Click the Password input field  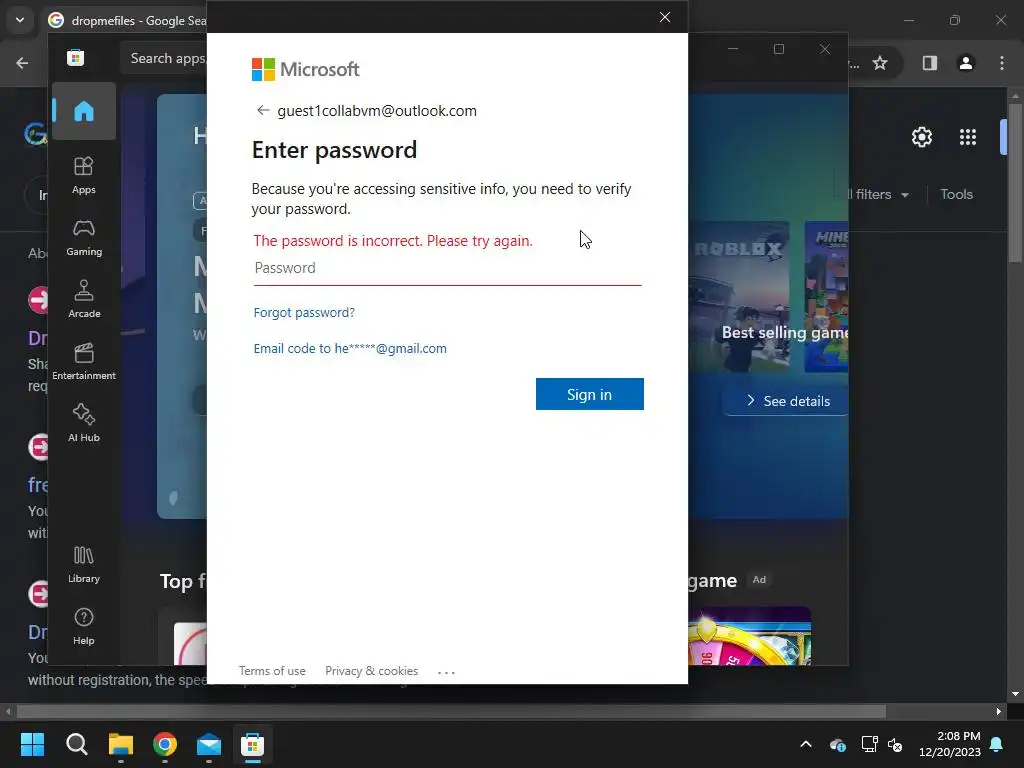point(447,268)
